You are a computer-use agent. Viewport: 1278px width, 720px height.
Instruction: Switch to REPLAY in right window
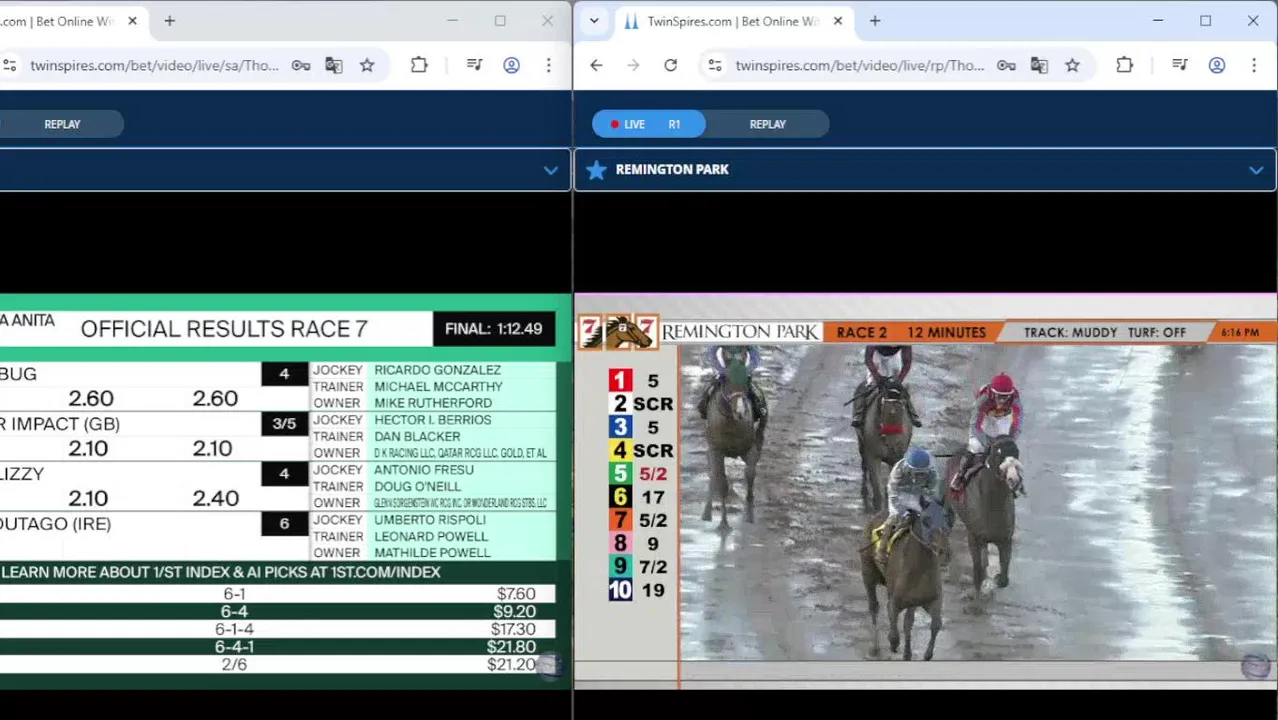767,124
